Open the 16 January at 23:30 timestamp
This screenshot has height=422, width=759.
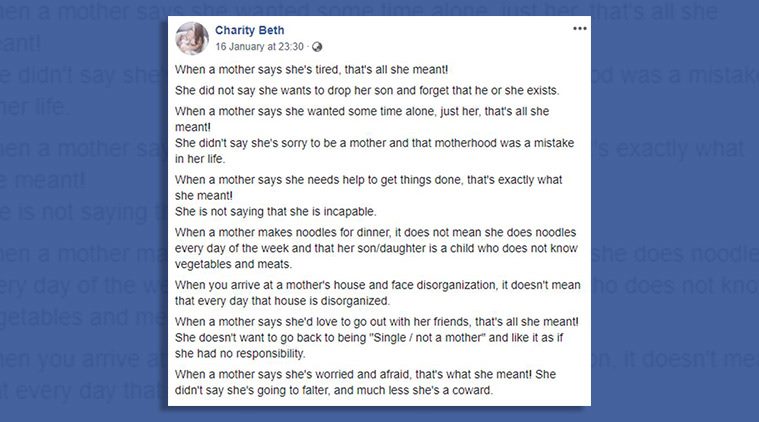pyautogui.click(x=259, y=47)
